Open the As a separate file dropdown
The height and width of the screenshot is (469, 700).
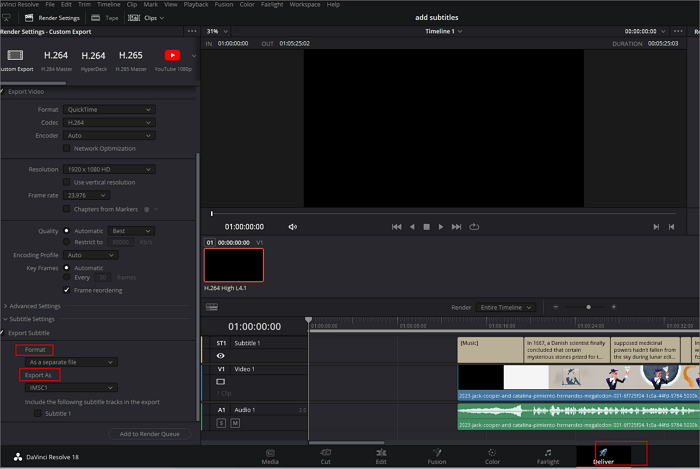(x=71, y=362)
